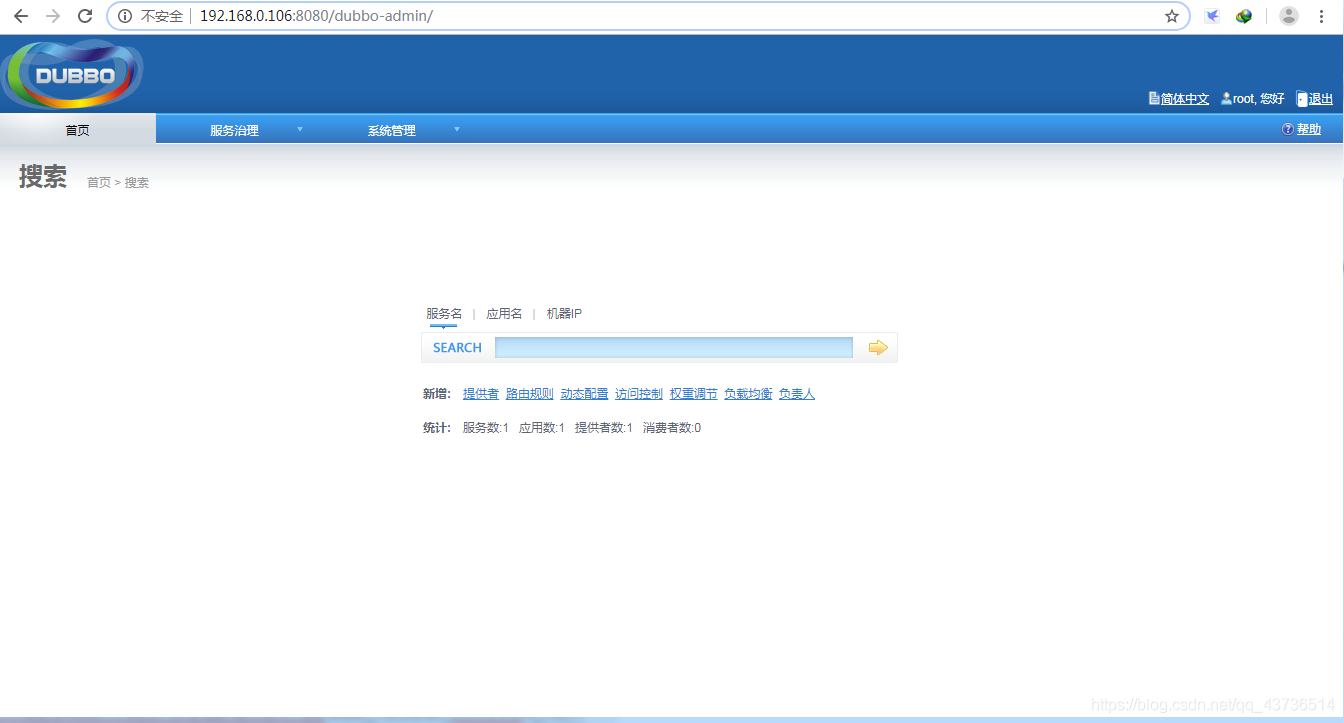Switch search to 应用名 tab
Viewport: 1344px width, 723px height.
coord(504,314)
